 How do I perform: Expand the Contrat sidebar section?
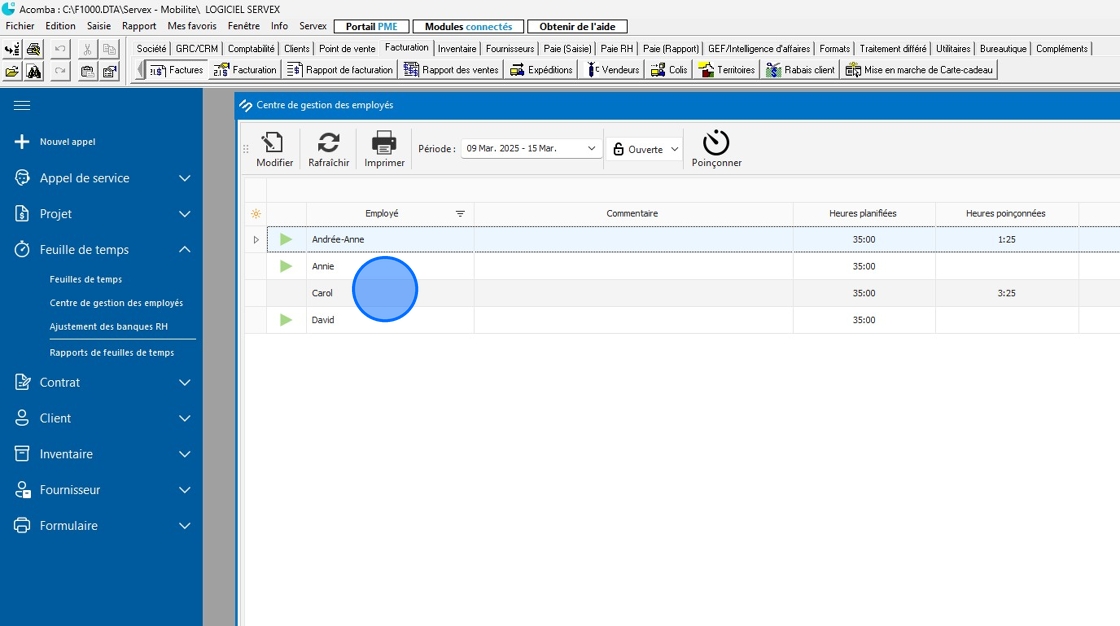pyautogui.click(x=184, y=382)
